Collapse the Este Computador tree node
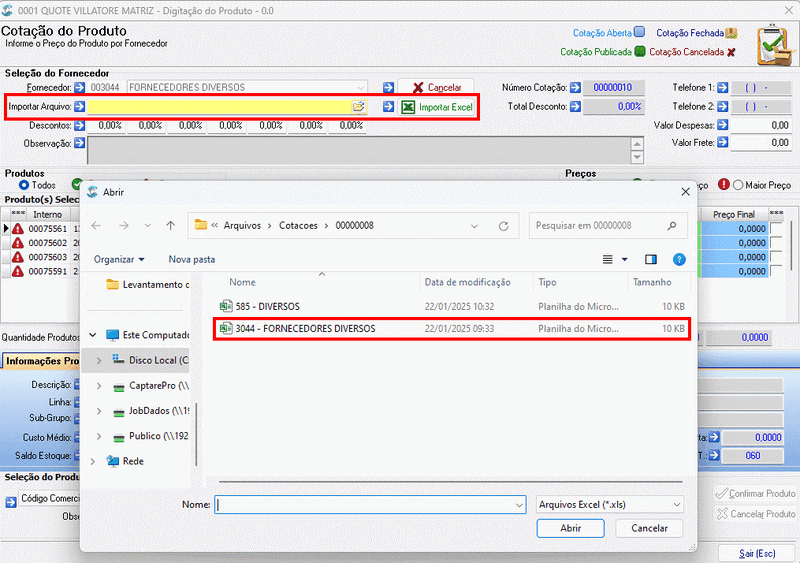This screenshot has width=800, height=563. 93,335
